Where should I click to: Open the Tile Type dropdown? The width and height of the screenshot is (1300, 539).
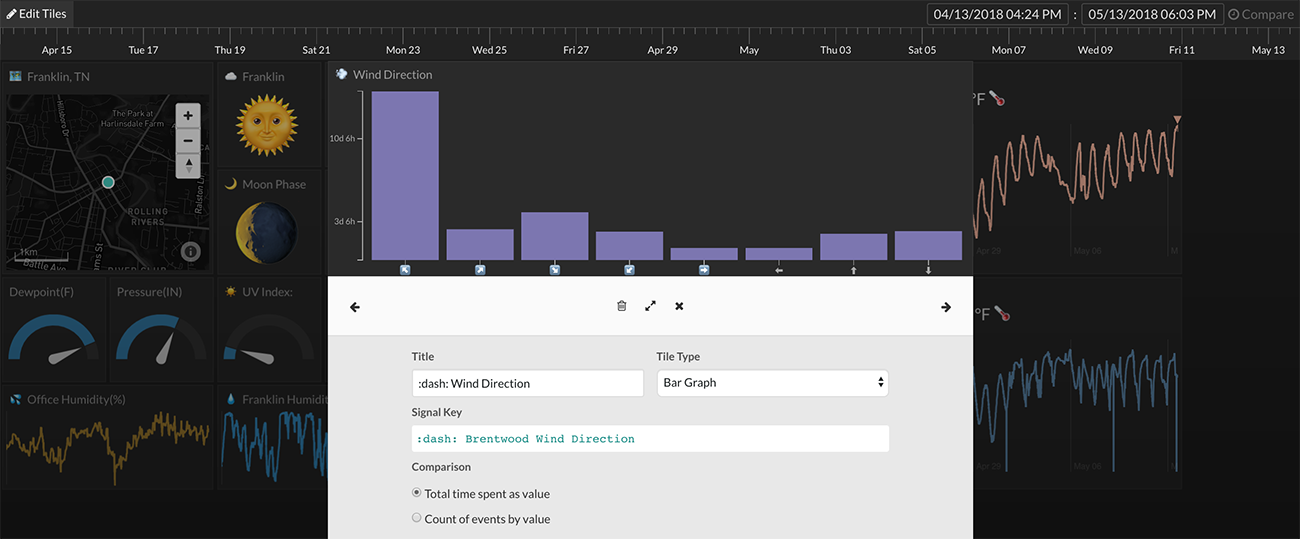[772, 383]
